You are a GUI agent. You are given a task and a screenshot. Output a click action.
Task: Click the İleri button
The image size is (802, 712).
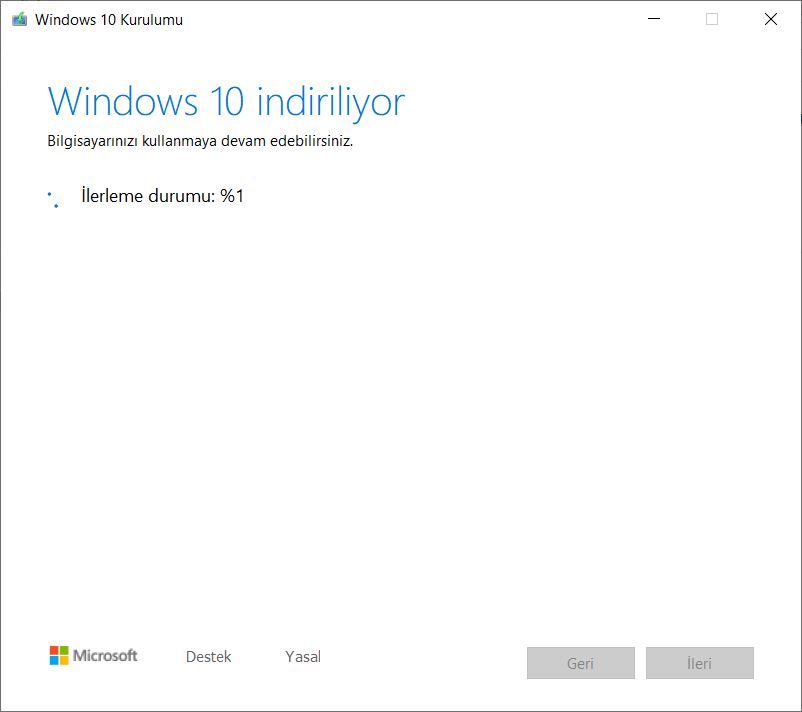pyautogui.click(x=699, y=663)
